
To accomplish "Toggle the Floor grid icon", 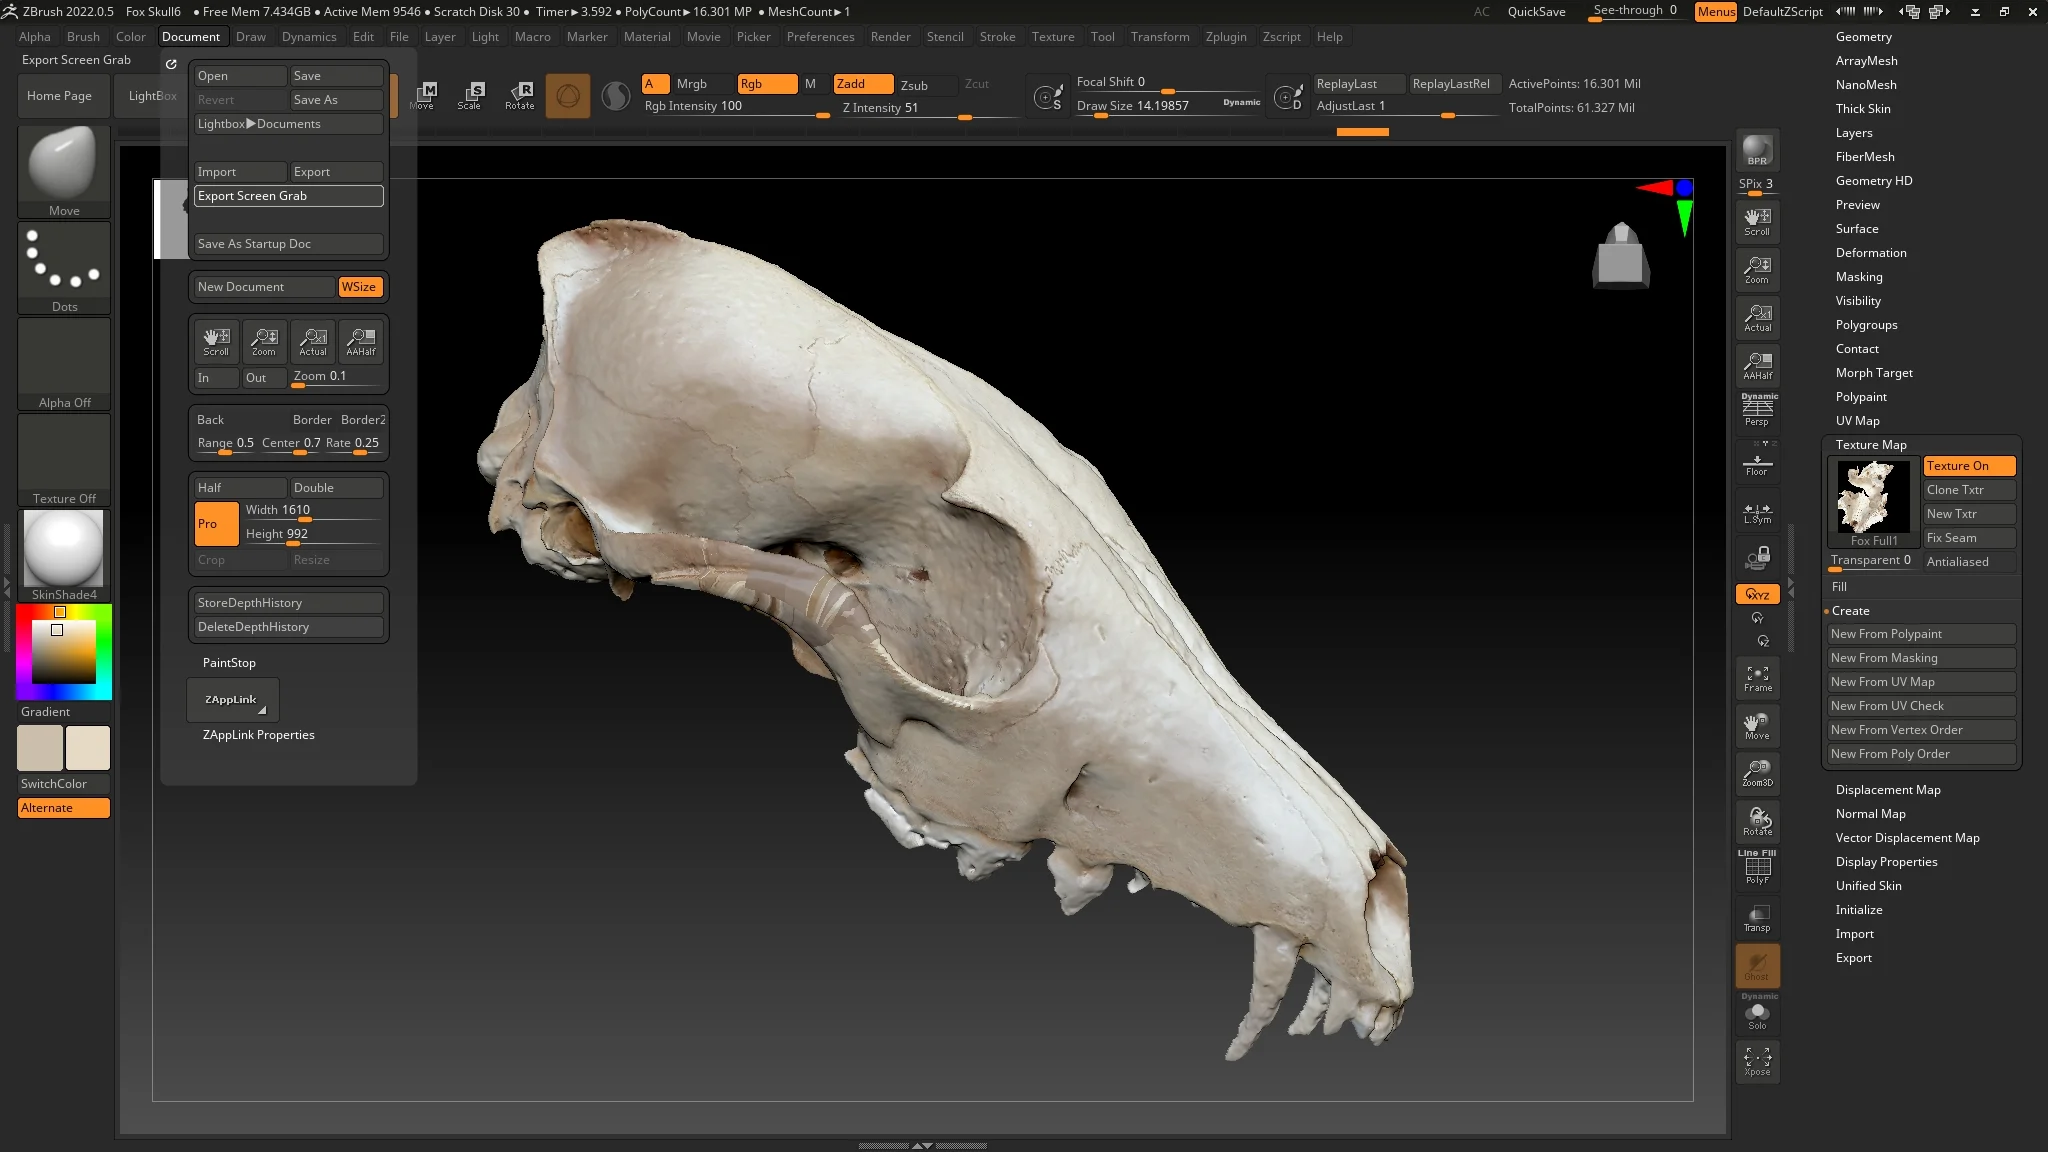I will (1757, 462).
